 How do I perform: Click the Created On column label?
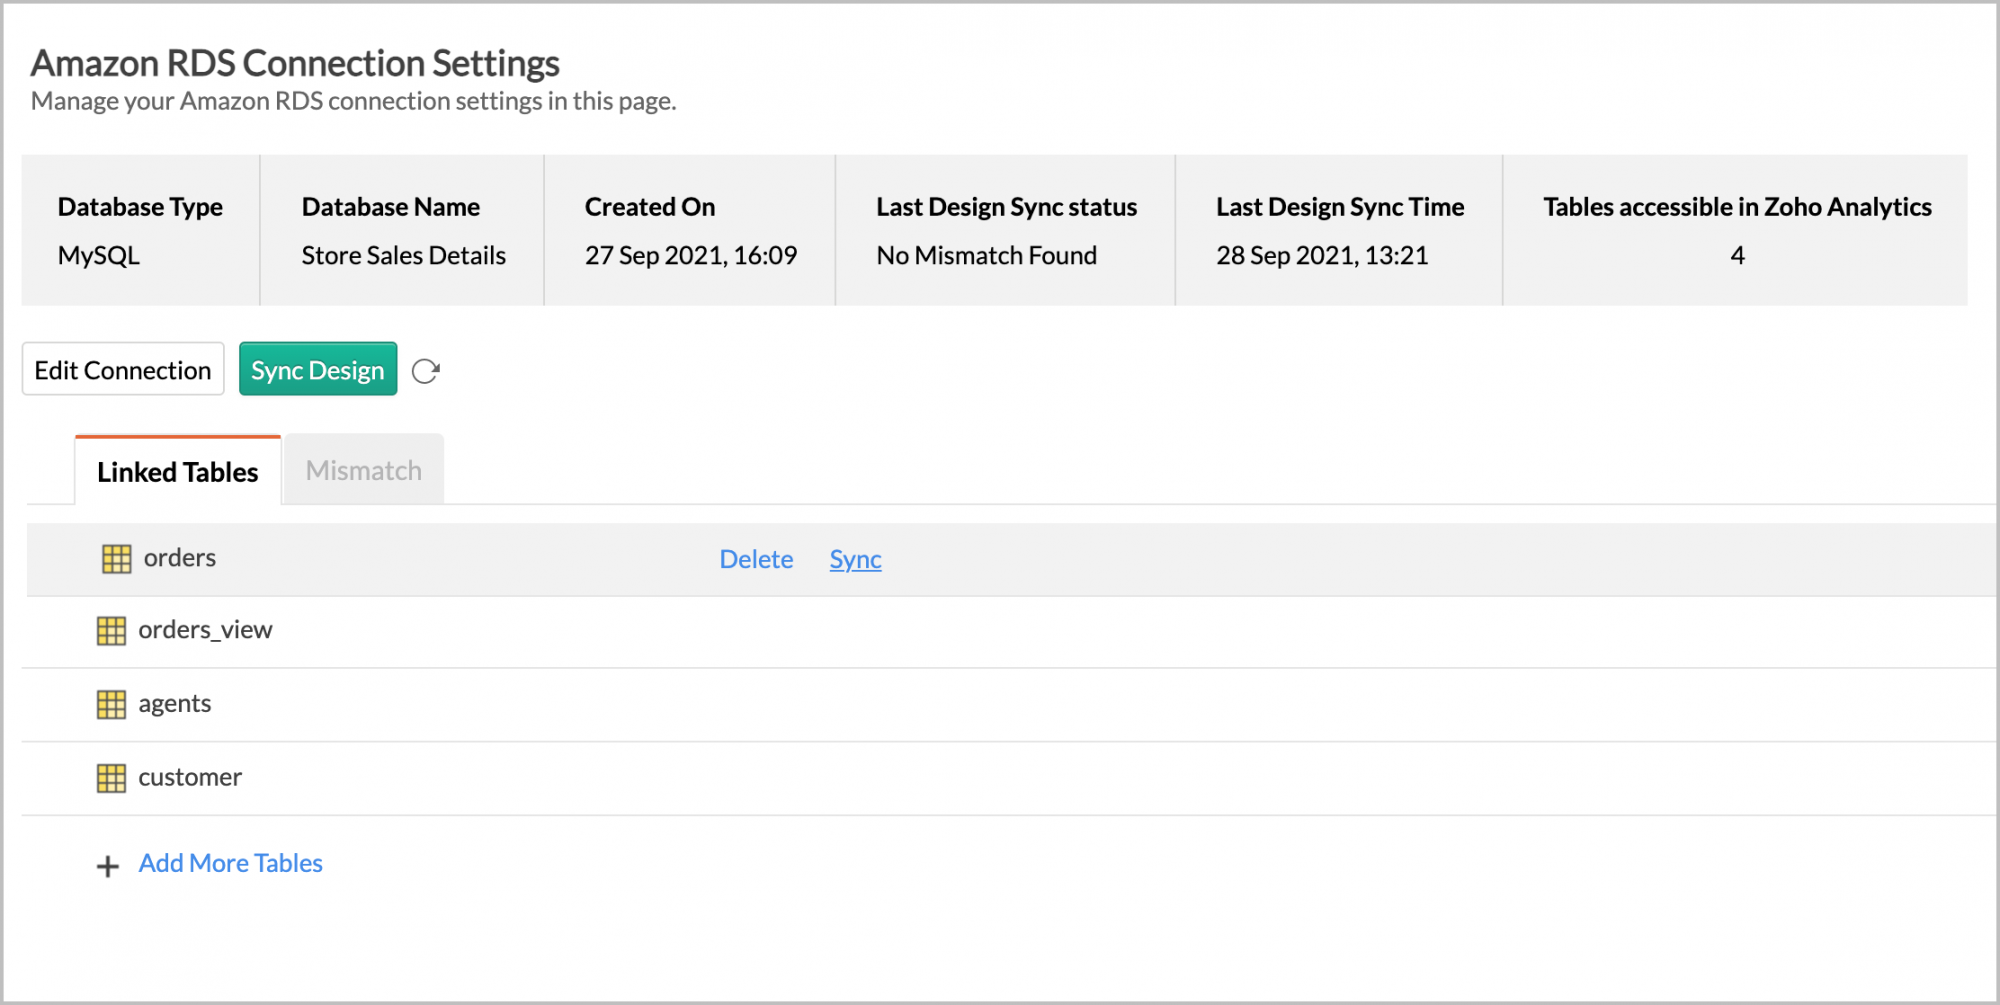click(x=650, y=207)
